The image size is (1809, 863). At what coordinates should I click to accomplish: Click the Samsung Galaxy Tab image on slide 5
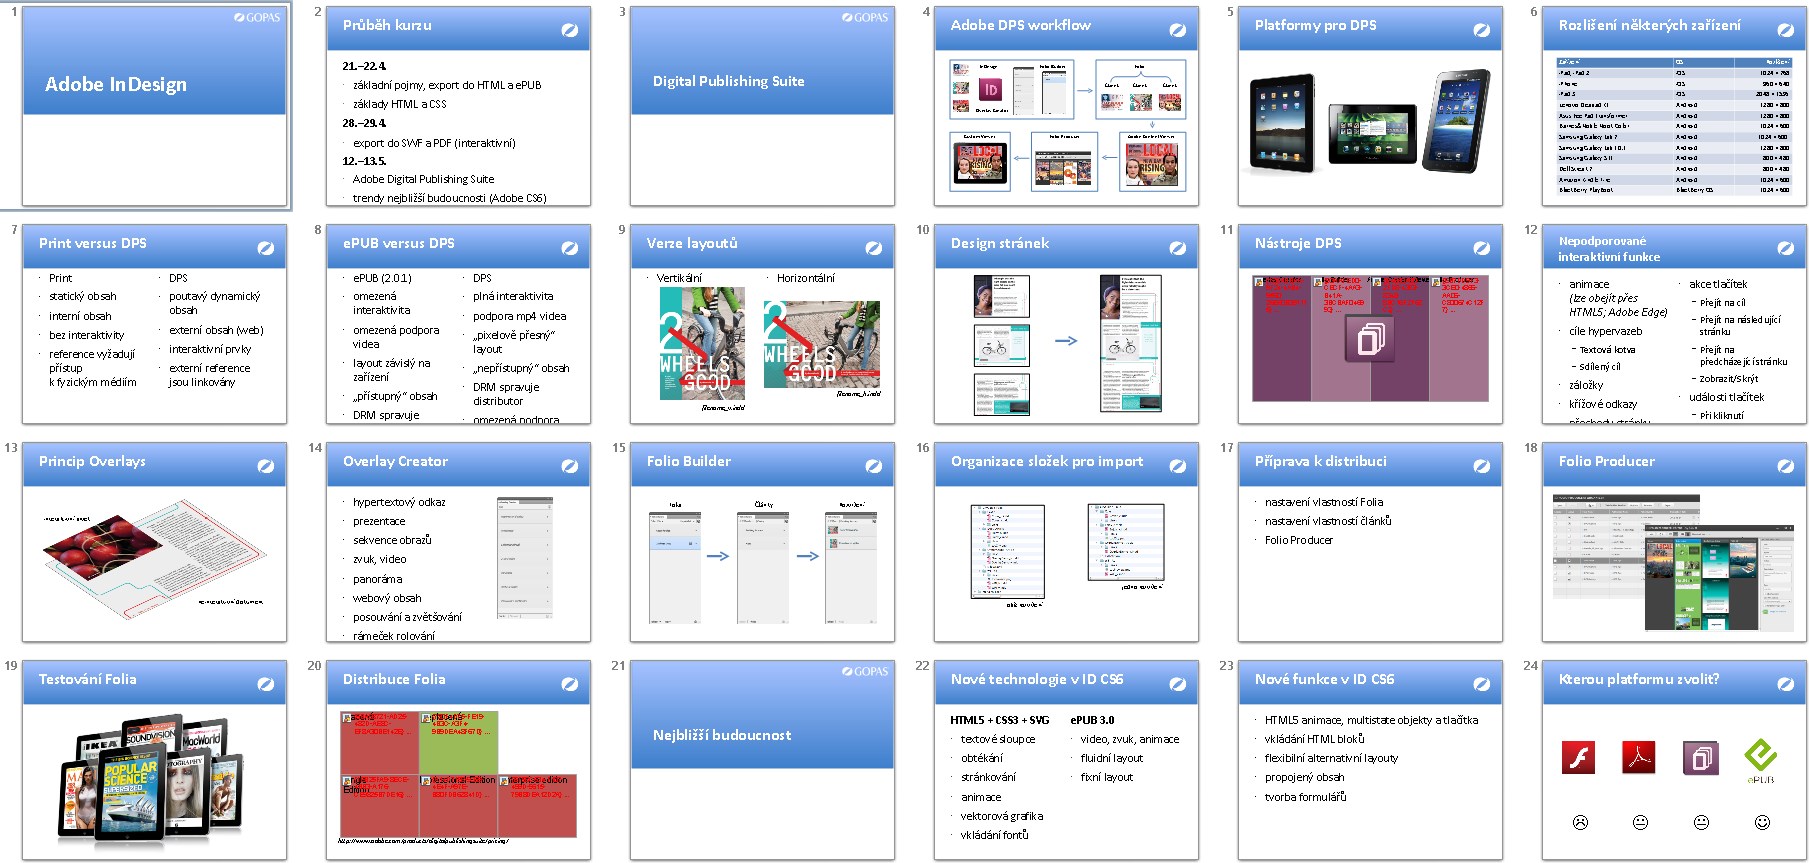click(1456, 121)
